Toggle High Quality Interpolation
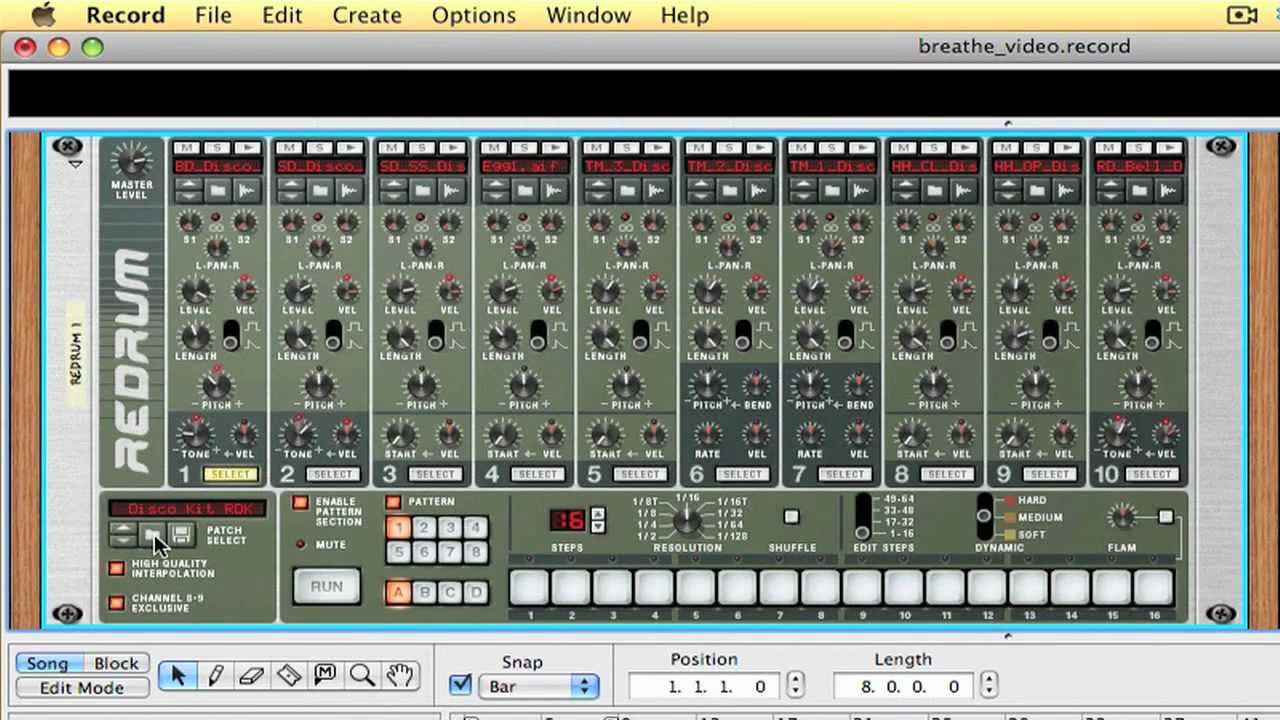 tap(117, 568)
